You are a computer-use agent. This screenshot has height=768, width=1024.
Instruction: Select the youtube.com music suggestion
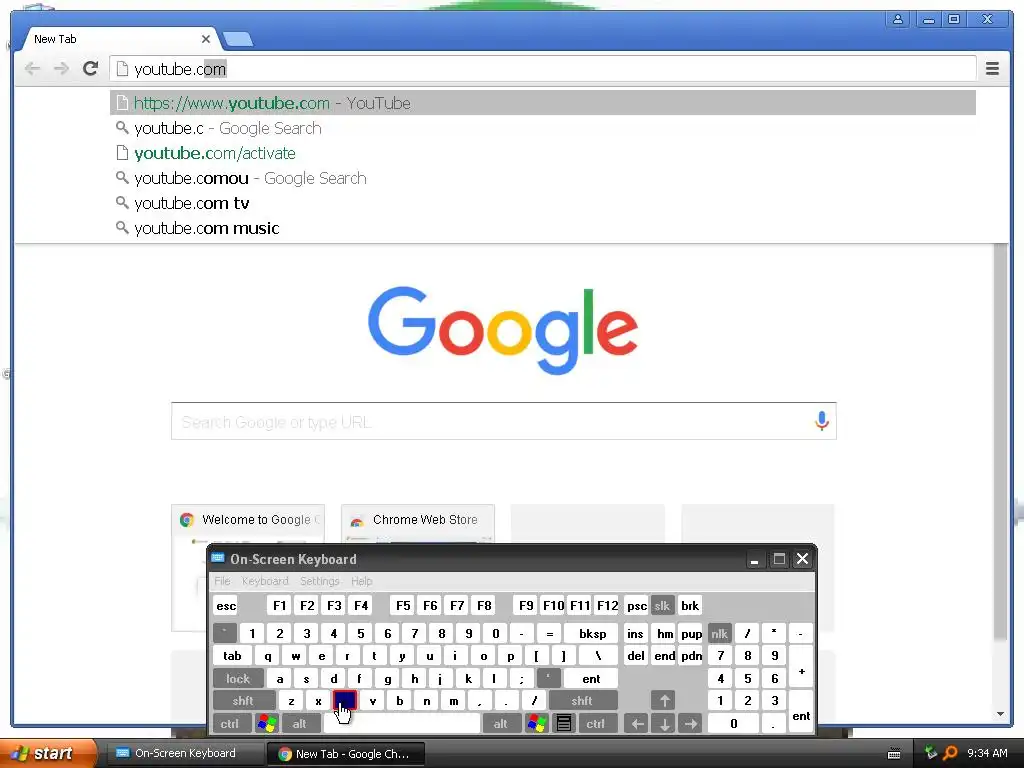(x=543, y=228)
